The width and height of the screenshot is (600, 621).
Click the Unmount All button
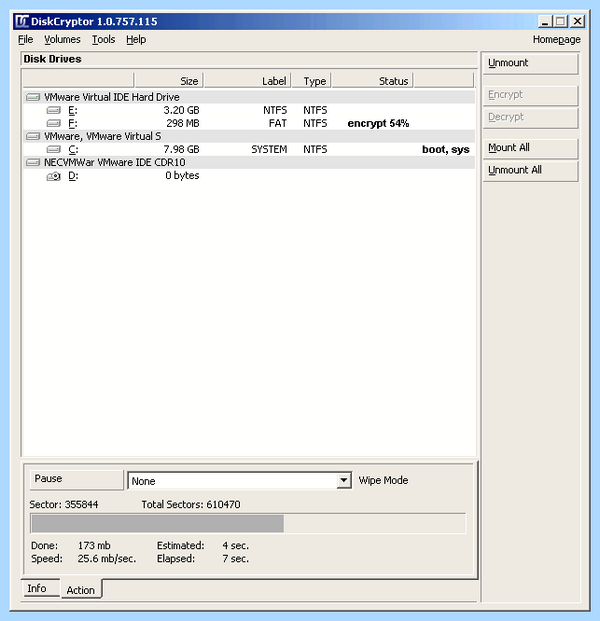530,171
